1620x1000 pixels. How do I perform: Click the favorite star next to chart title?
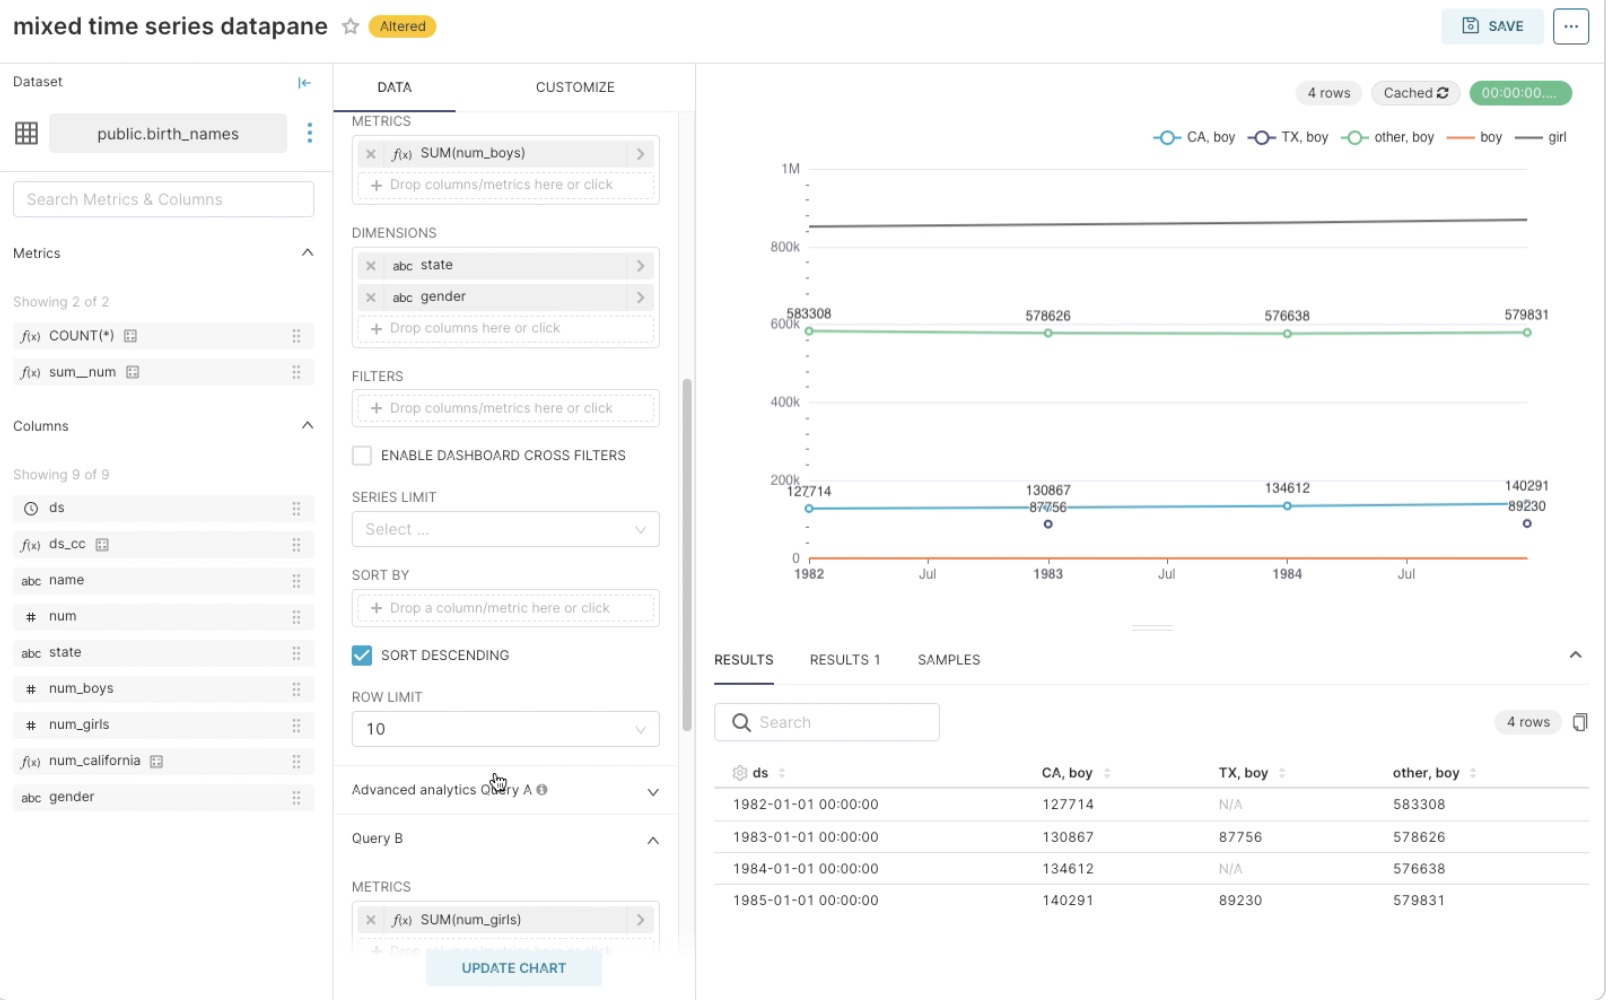point(350,27)
